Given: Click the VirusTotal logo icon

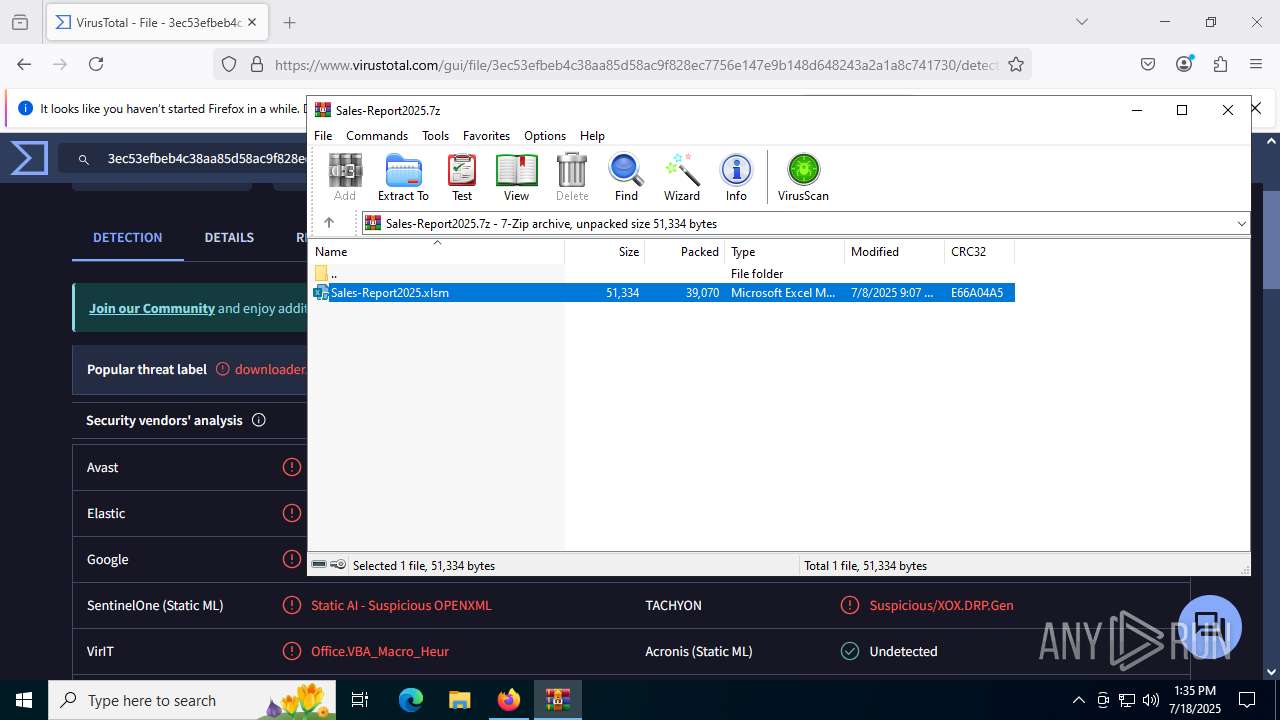Looking at the screenshot, I should tap(29, 158).
